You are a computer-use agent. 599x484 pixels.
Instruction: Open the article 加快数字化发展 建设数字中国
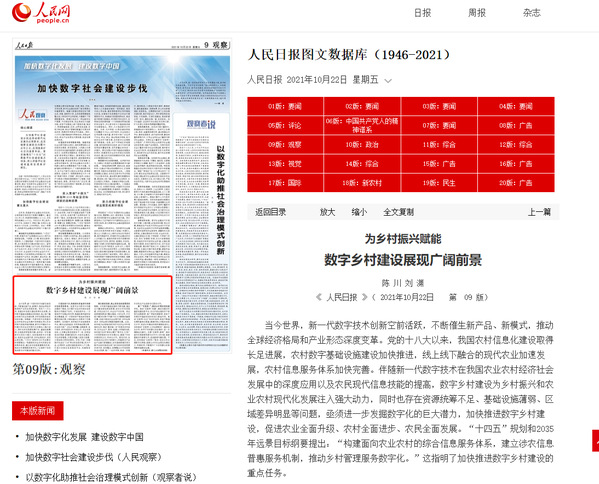[x=84, y=437]
